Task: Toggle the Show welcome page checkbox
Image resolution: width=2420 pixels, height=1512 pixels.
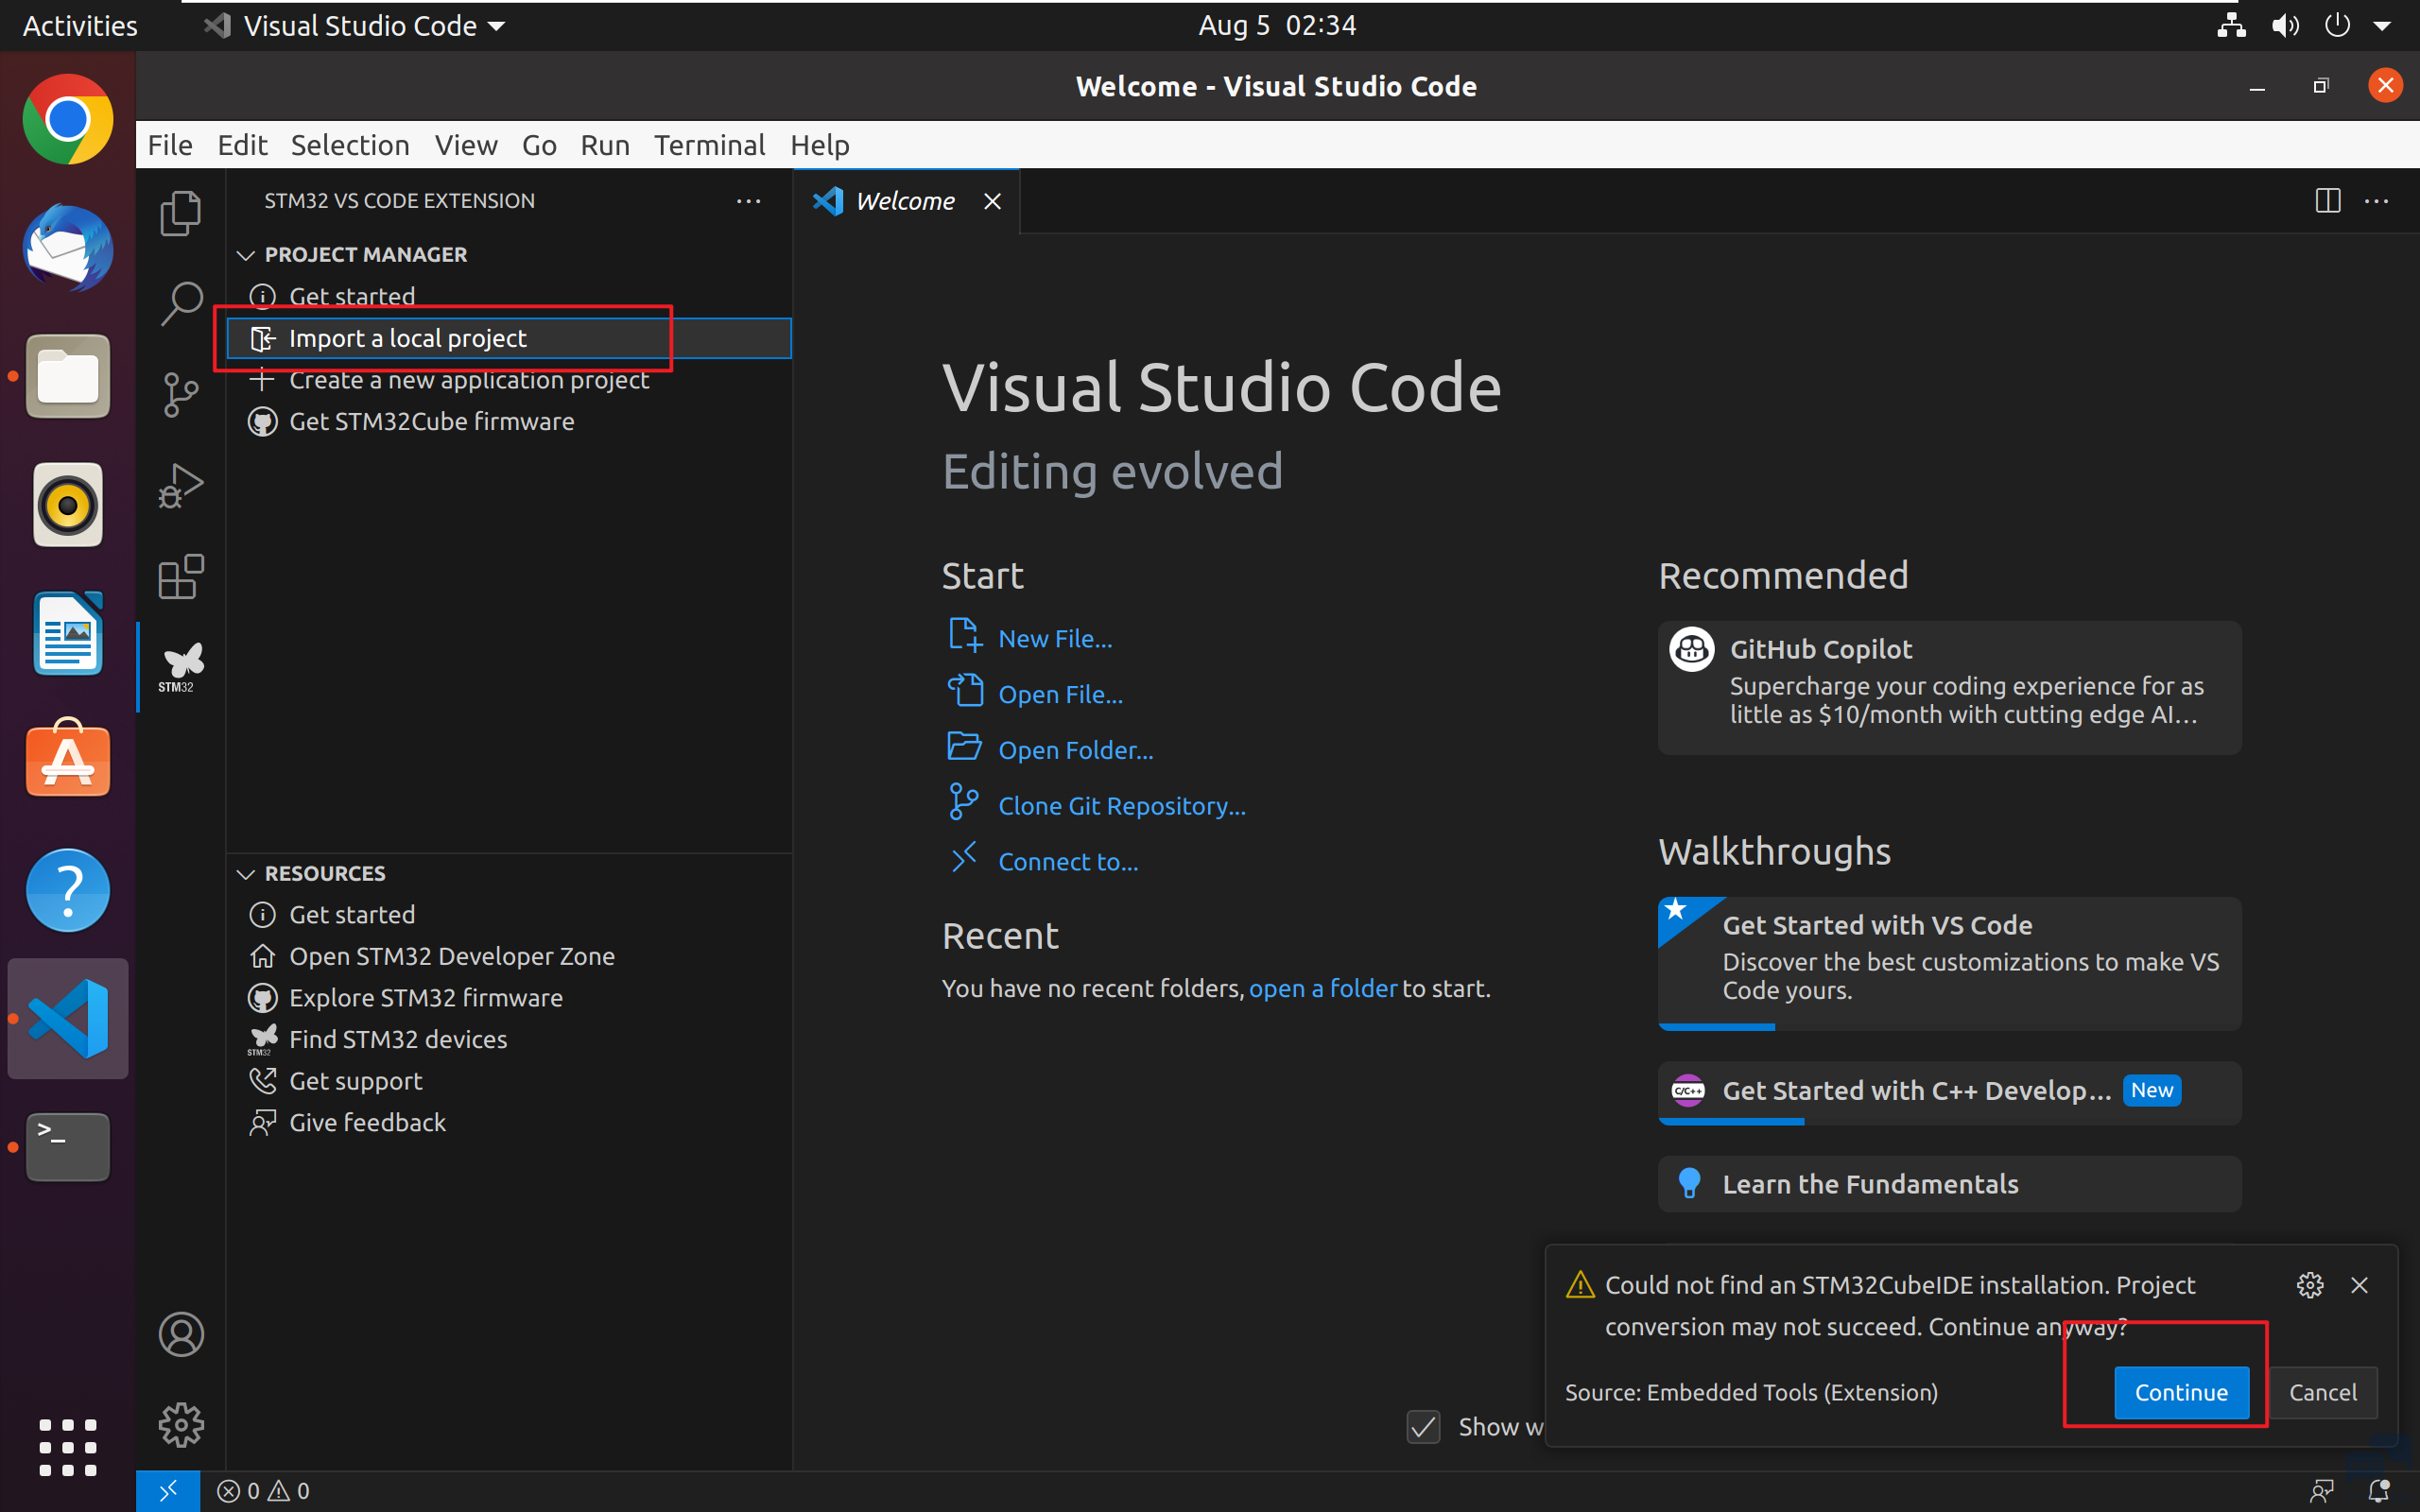Action: 1423,1427
